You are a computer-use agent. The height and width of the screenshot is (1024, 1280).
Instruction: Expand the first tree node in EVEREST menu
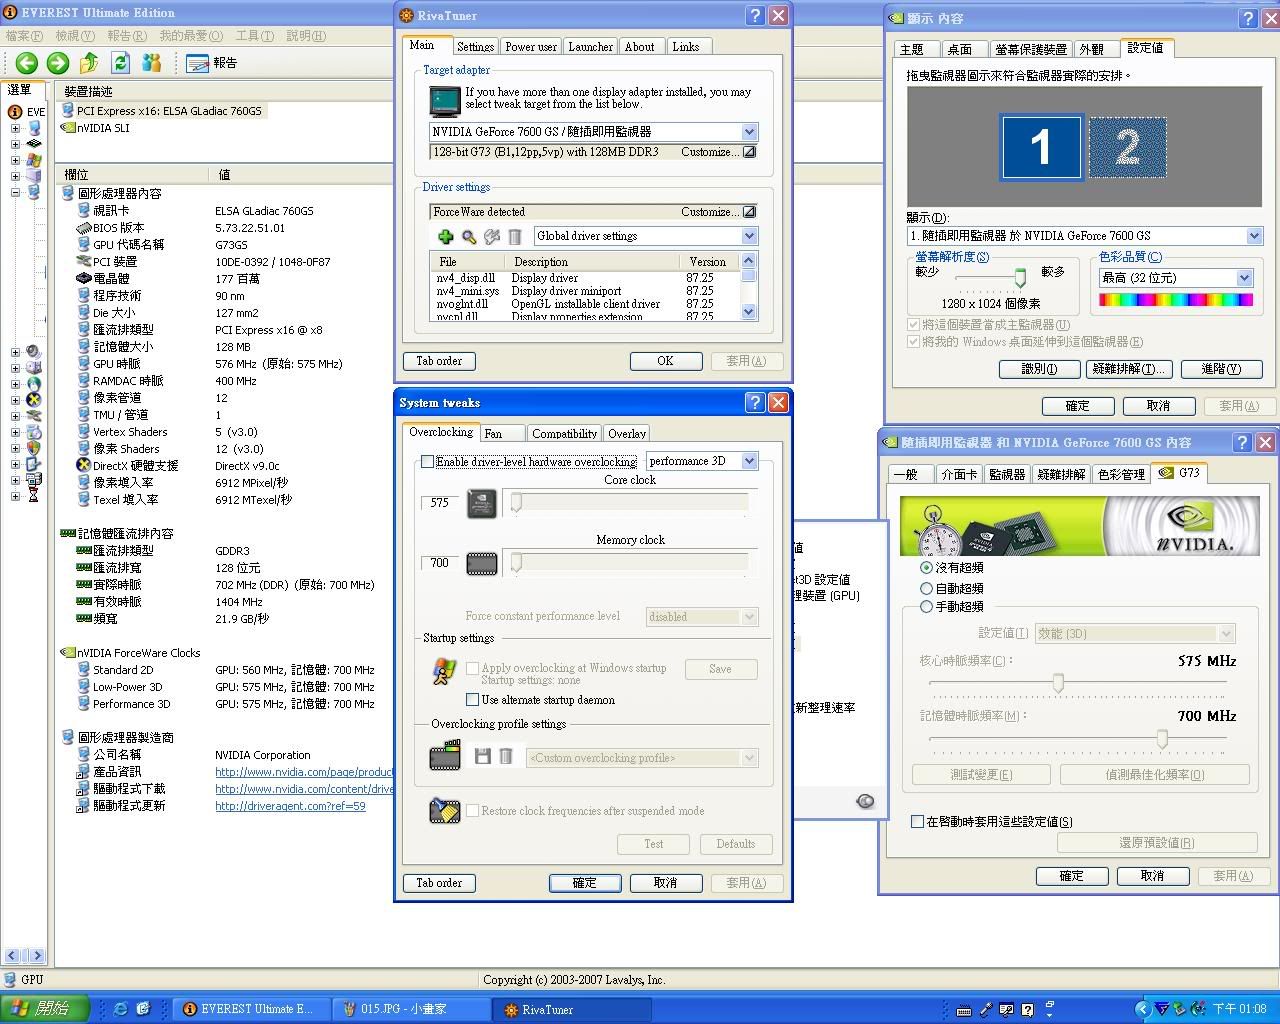15,128
